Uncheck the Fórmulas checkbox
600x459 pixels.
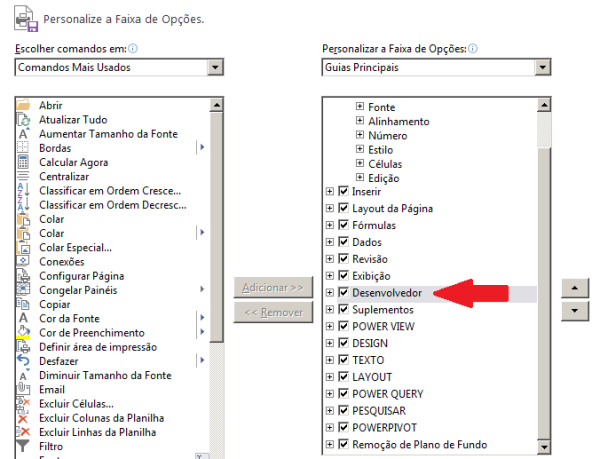click(344, 225)
